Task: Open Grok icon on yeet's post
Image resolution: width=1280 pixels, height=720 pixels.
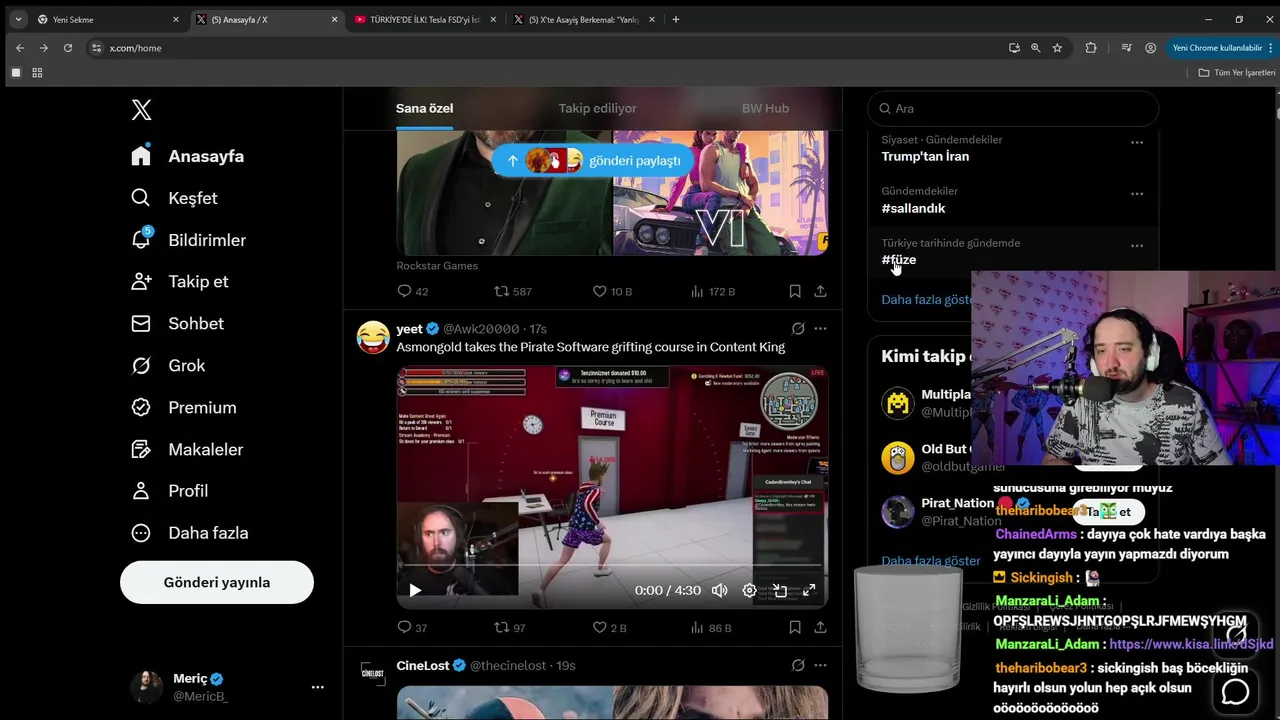Action: pos(798,328)
